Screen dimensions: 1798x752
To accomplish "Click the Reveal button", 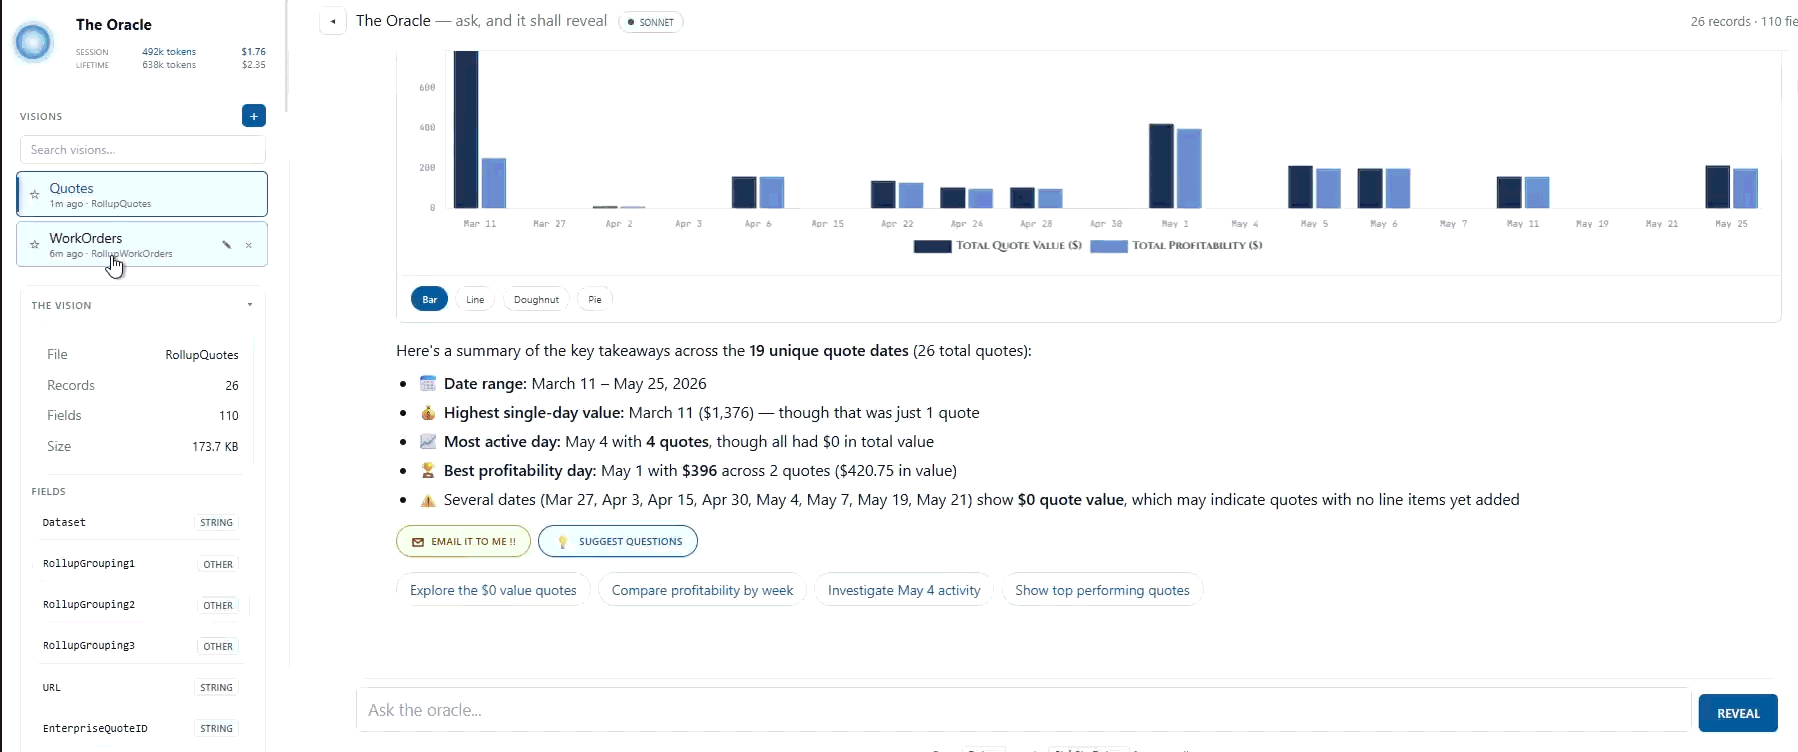I will [1738, 713].
